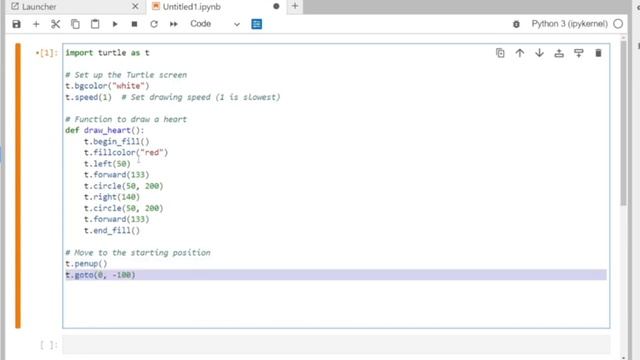Click the t.end_fill() line
This screenshot has width=640, height=360.
[x=112, y=230]
